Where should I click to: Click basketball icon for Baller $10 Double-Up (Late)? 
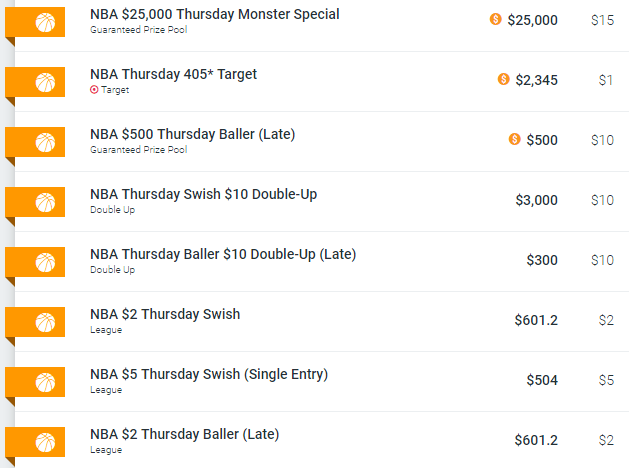[45, 261]
